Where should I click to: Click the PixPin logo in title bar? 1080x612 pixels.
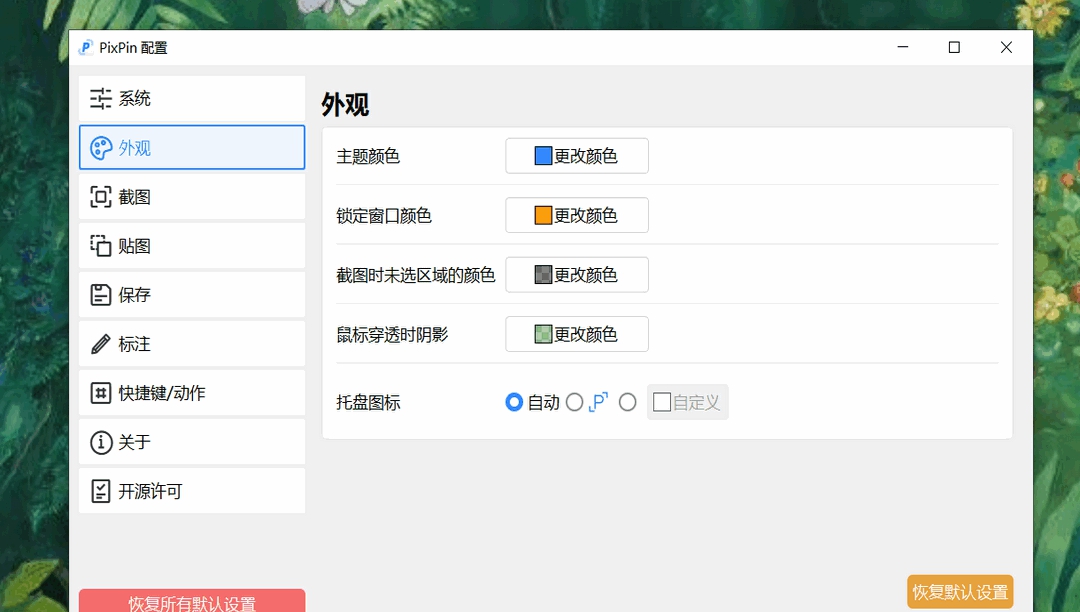tap(85, 48)
